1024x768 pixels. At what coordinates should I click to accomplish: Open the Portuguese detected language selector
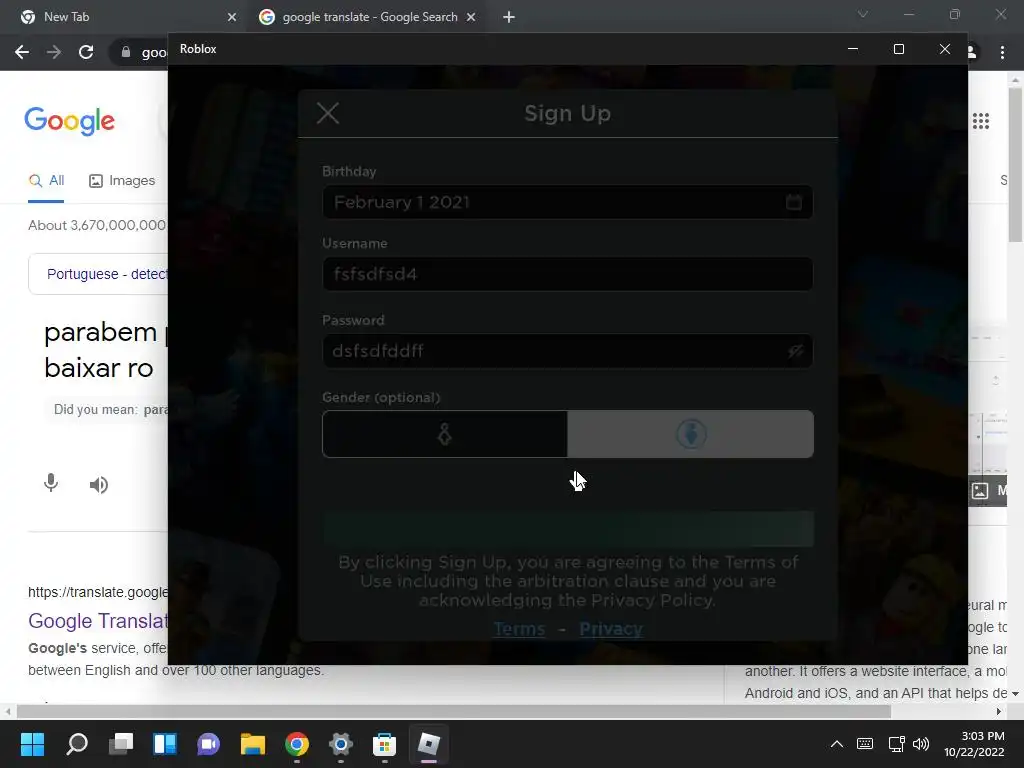[x=106, y=274]
